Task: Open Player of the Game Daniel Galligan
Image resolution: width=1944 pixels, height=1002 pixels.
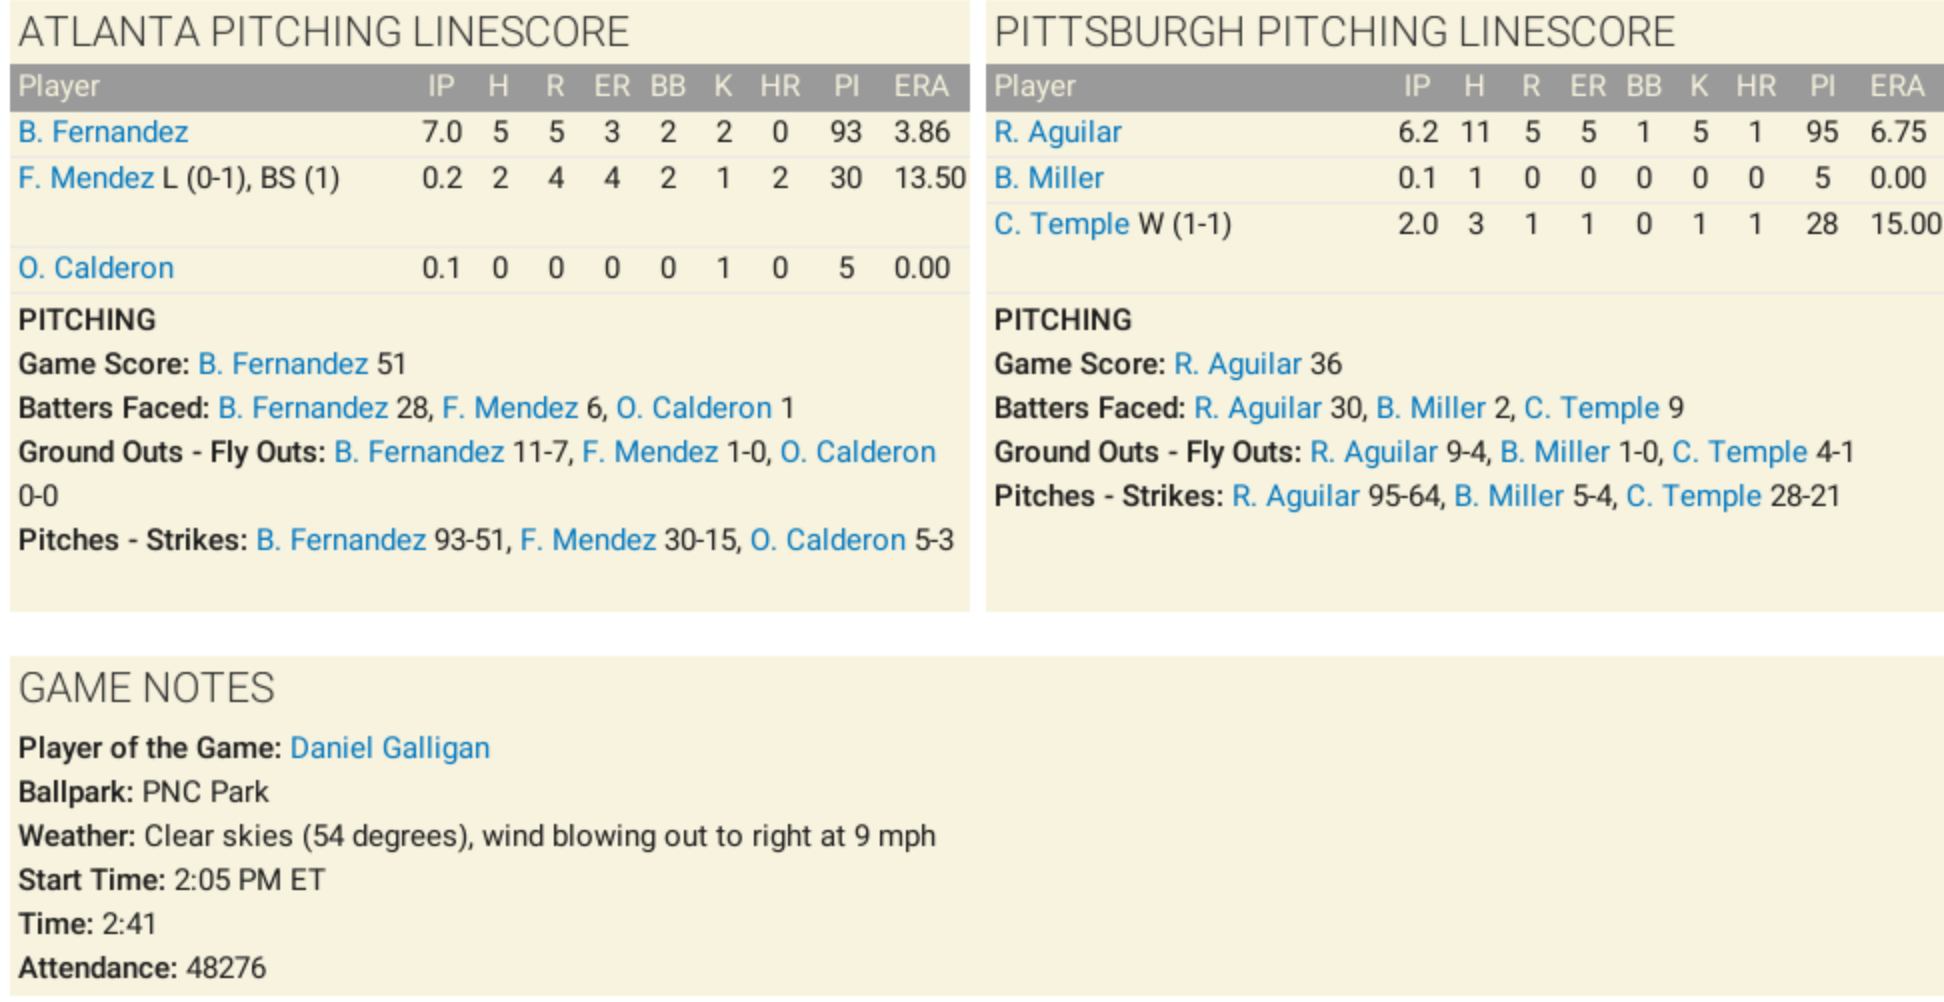Action: 389,748
